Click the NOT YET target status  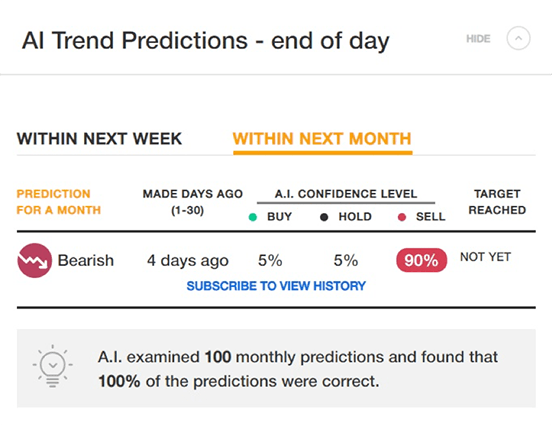coord(485,257)
